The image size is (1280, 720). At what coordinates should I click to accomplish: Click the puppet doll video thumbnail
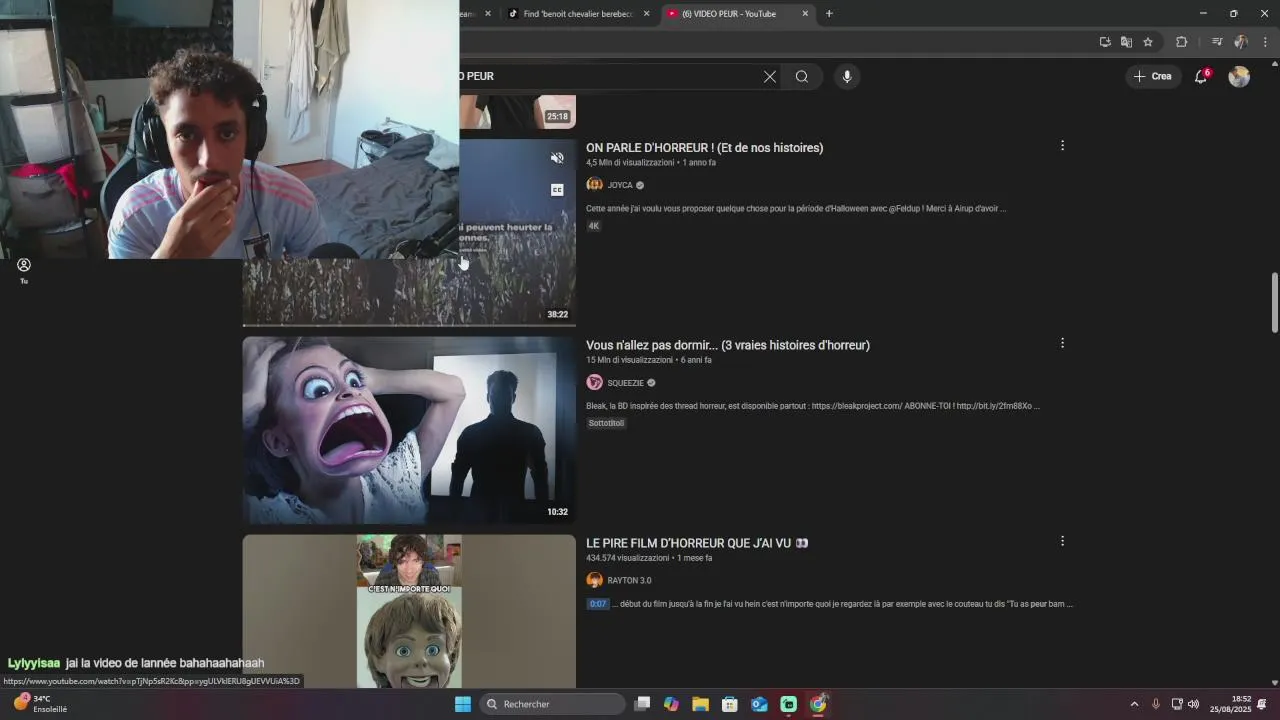pos(409,611)
